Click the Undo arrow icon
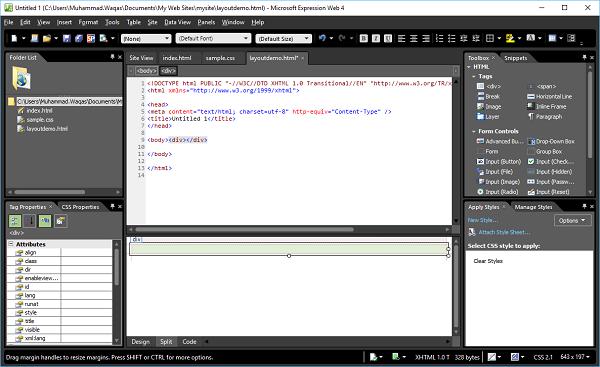The image size is (600, 367). (x=322, y=38)
